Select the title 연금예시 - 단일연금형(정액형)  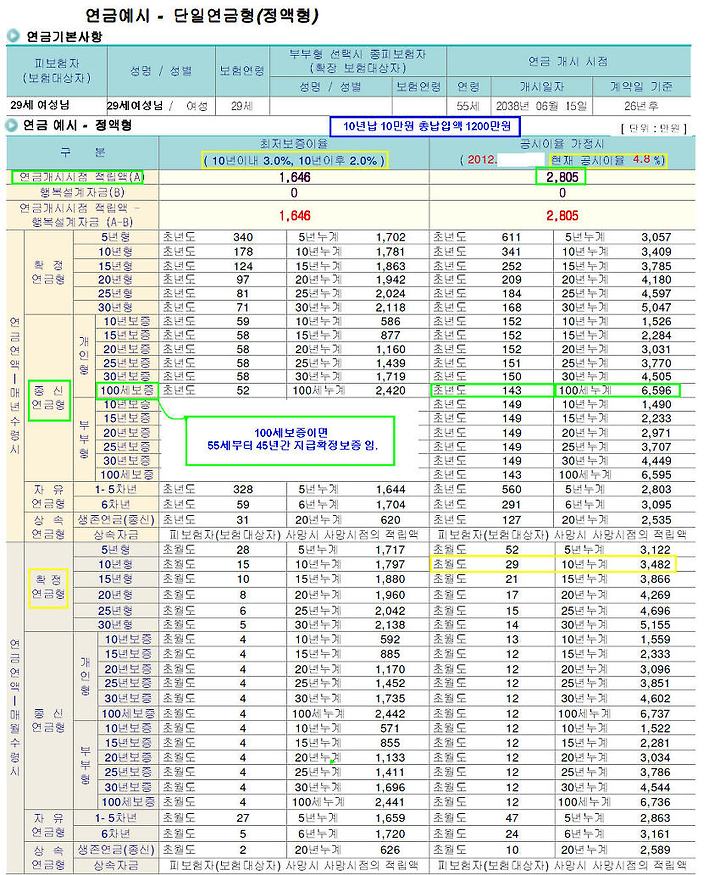tap(201, 15)
